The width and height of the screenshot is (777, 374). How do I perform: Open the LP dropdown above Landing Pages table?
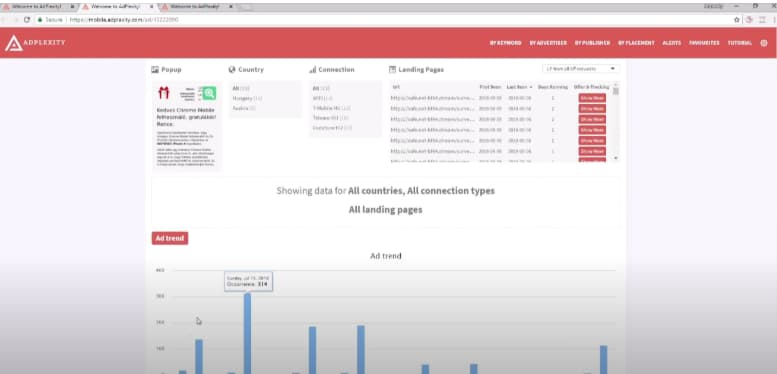580,69
